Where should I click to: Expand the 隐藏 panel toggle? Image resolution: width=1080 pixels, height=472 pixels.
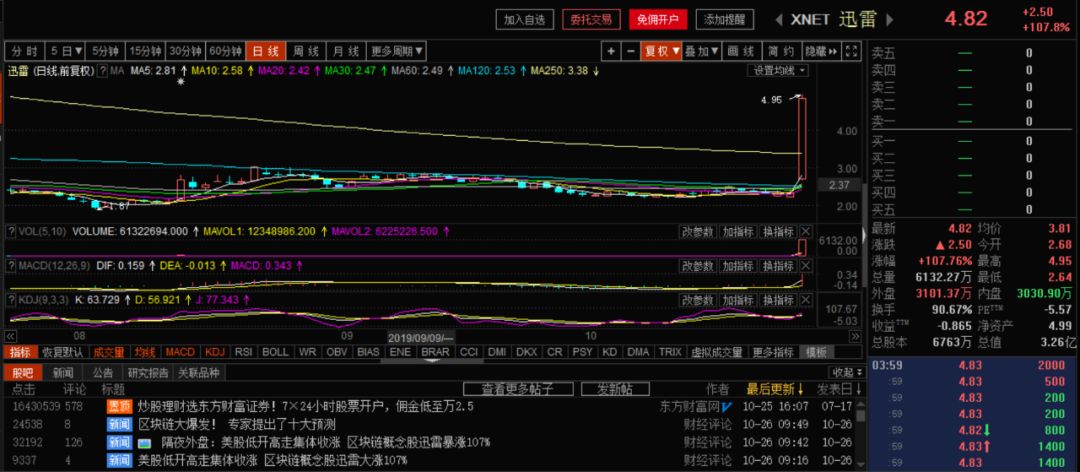click(x=821, y=51)
